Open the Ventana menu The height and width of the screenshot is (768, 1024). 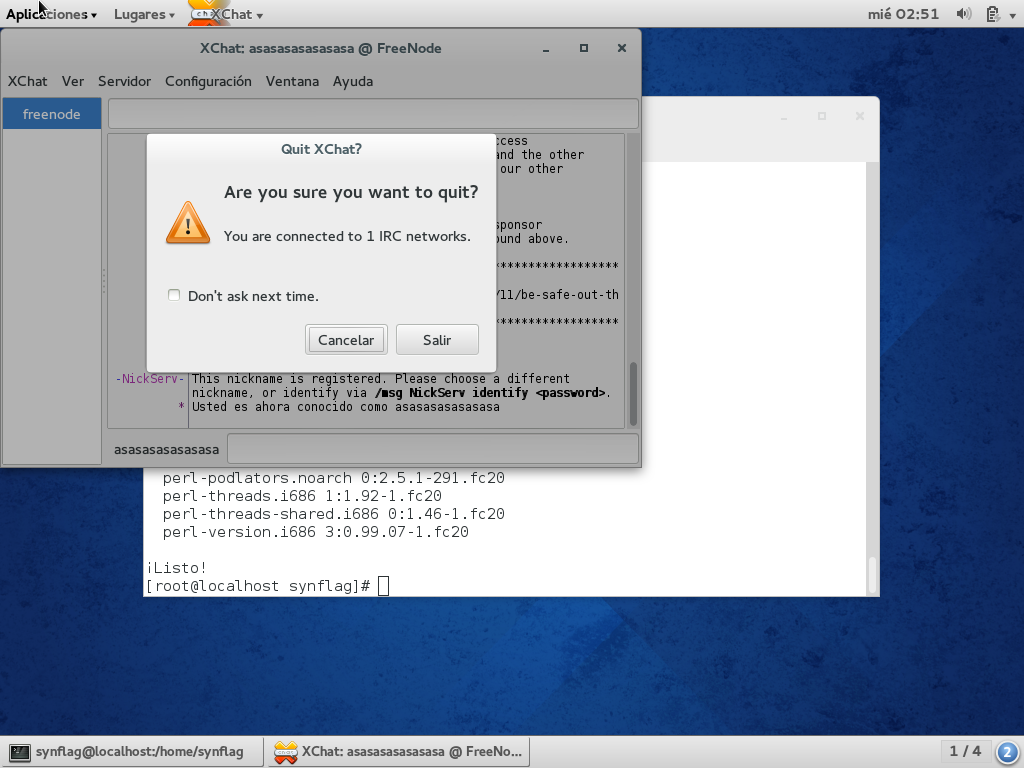(292, 81)
